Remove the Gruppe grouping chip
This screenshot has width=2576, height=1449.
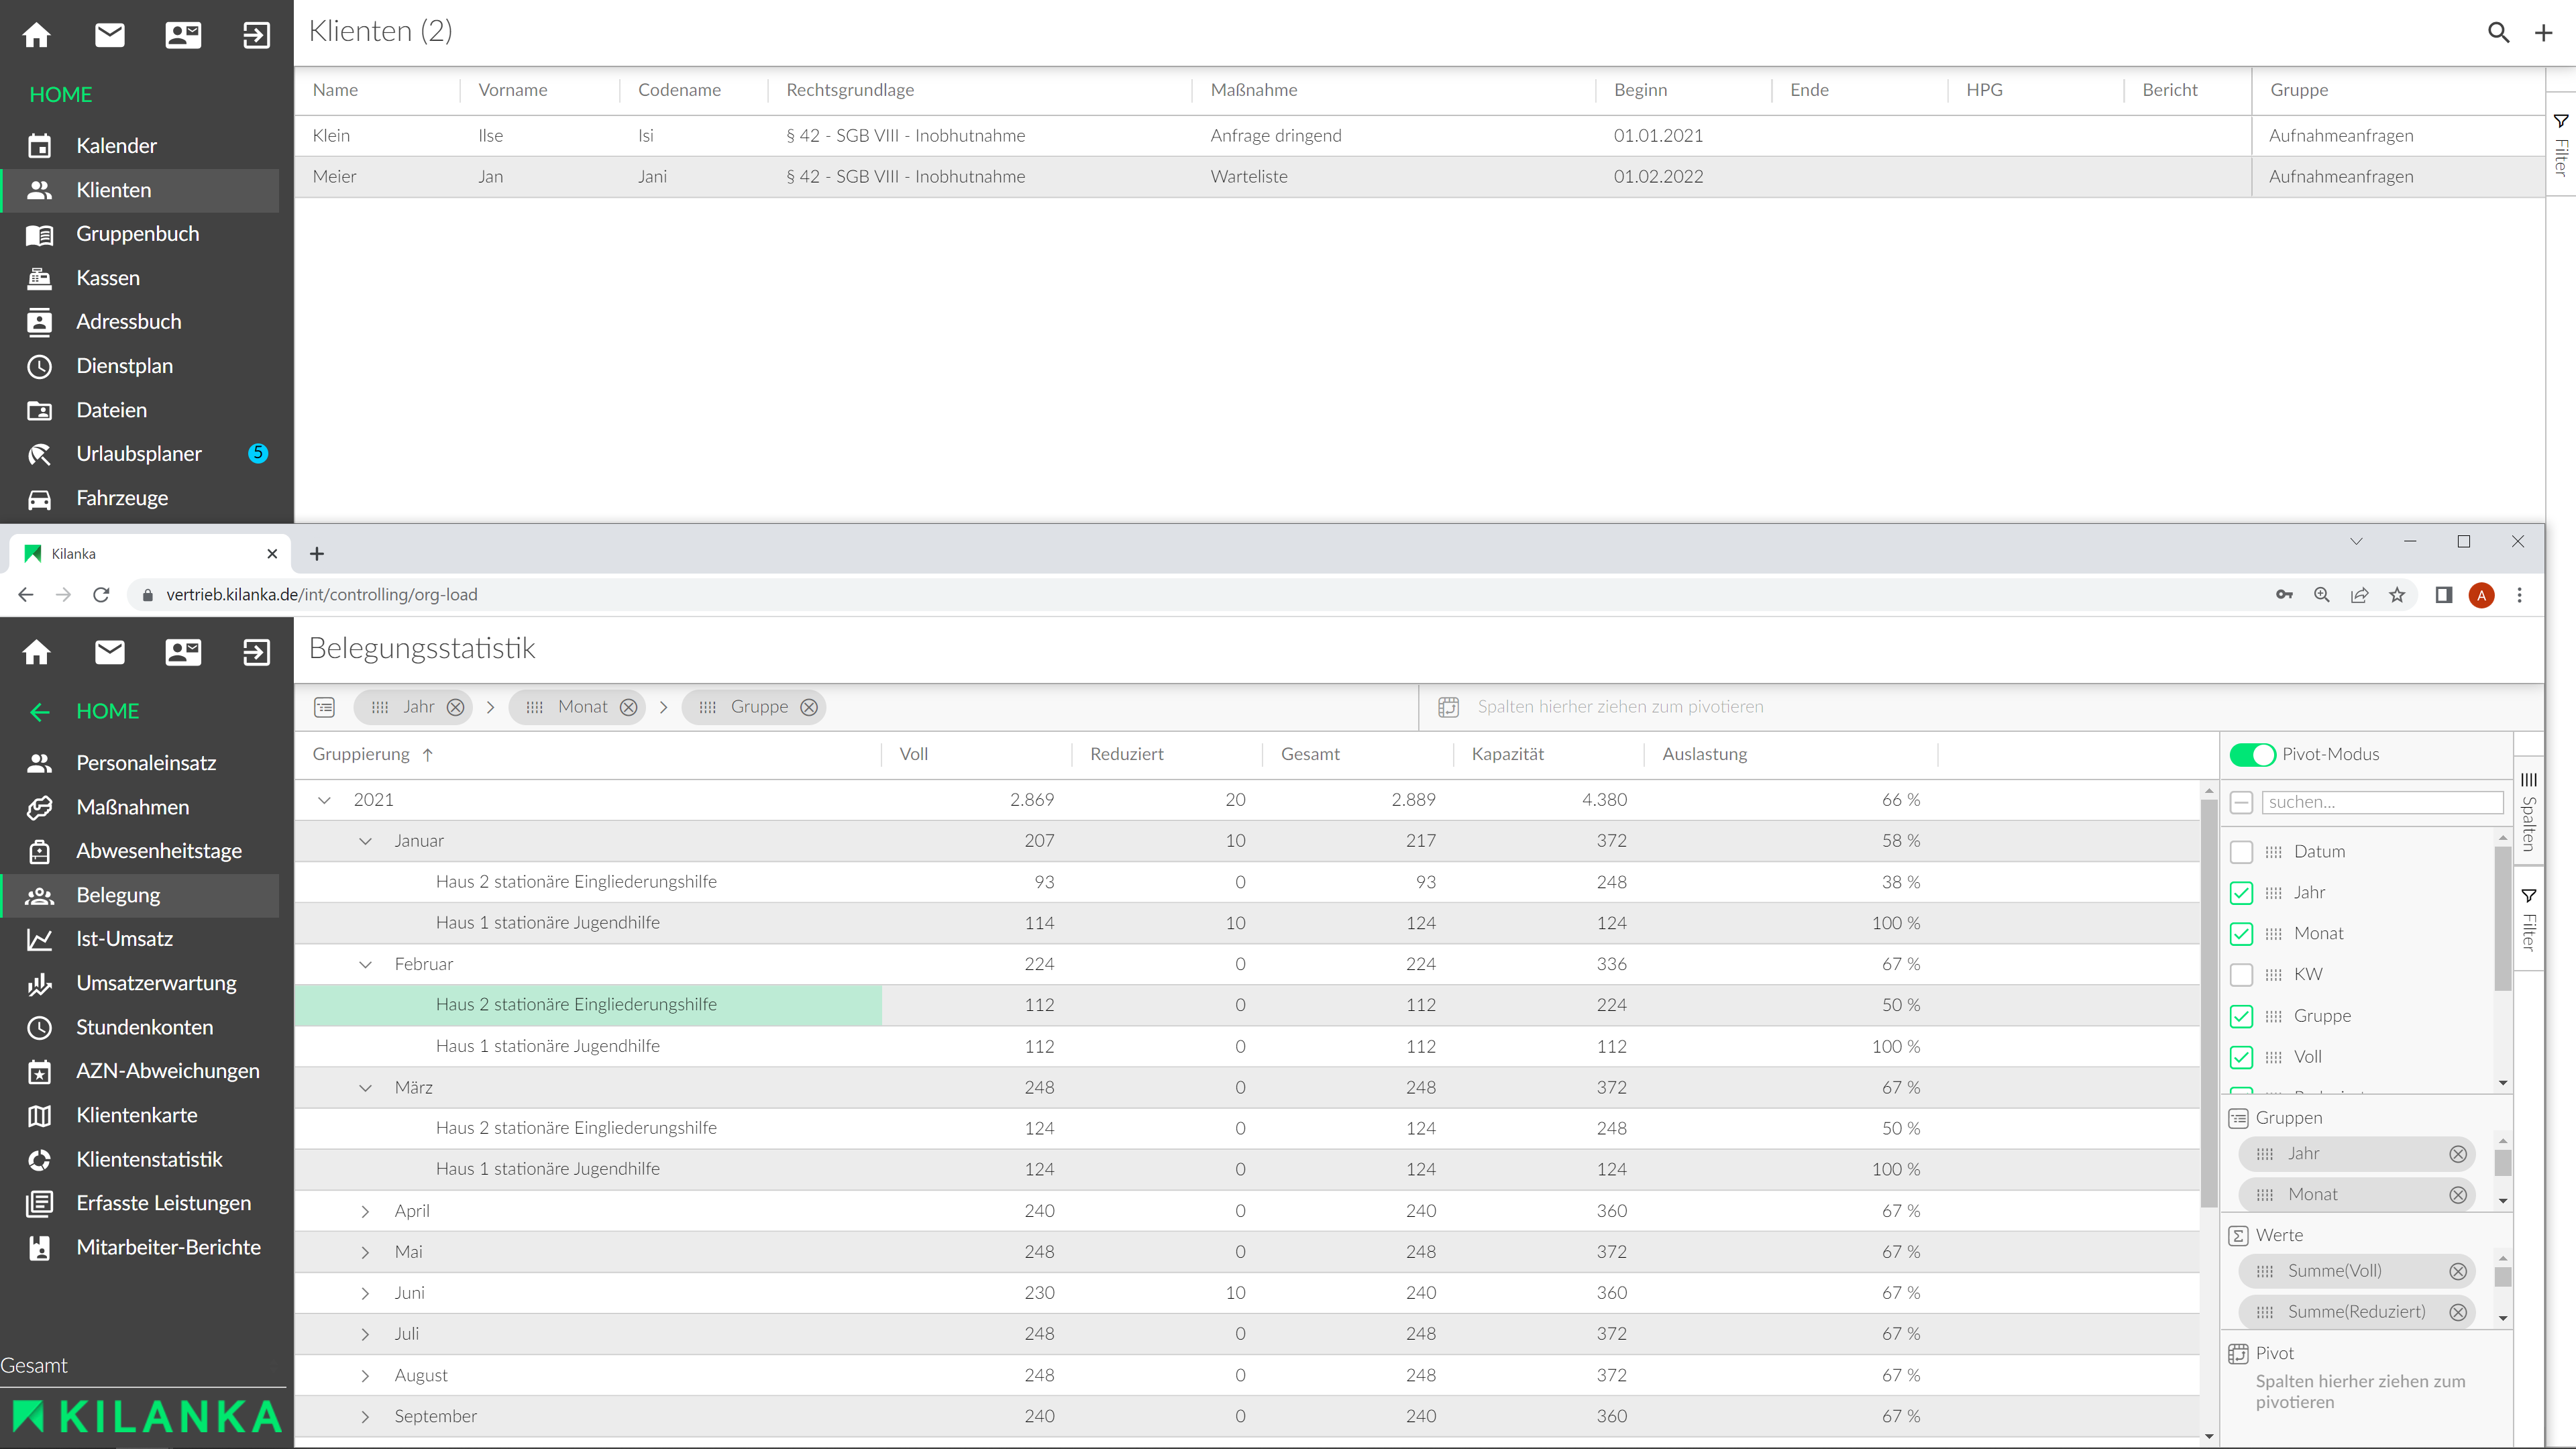click(x=809, y=707)
